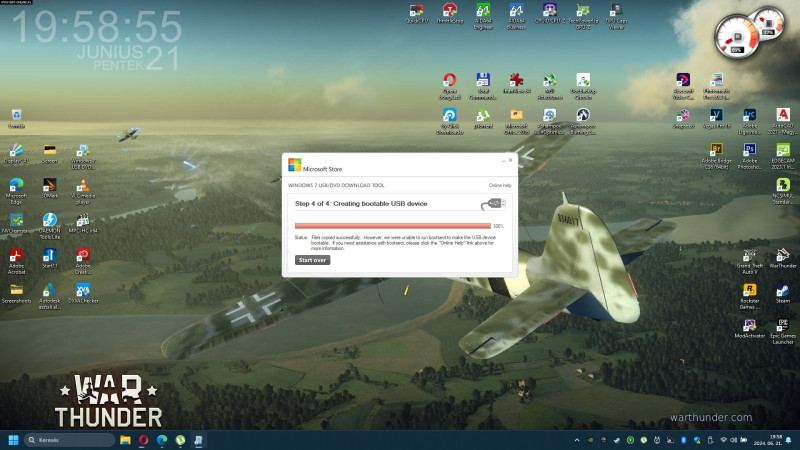Open the ModActivator desktop shortcut
Viewport: 800px width, 450px height.
749,328
